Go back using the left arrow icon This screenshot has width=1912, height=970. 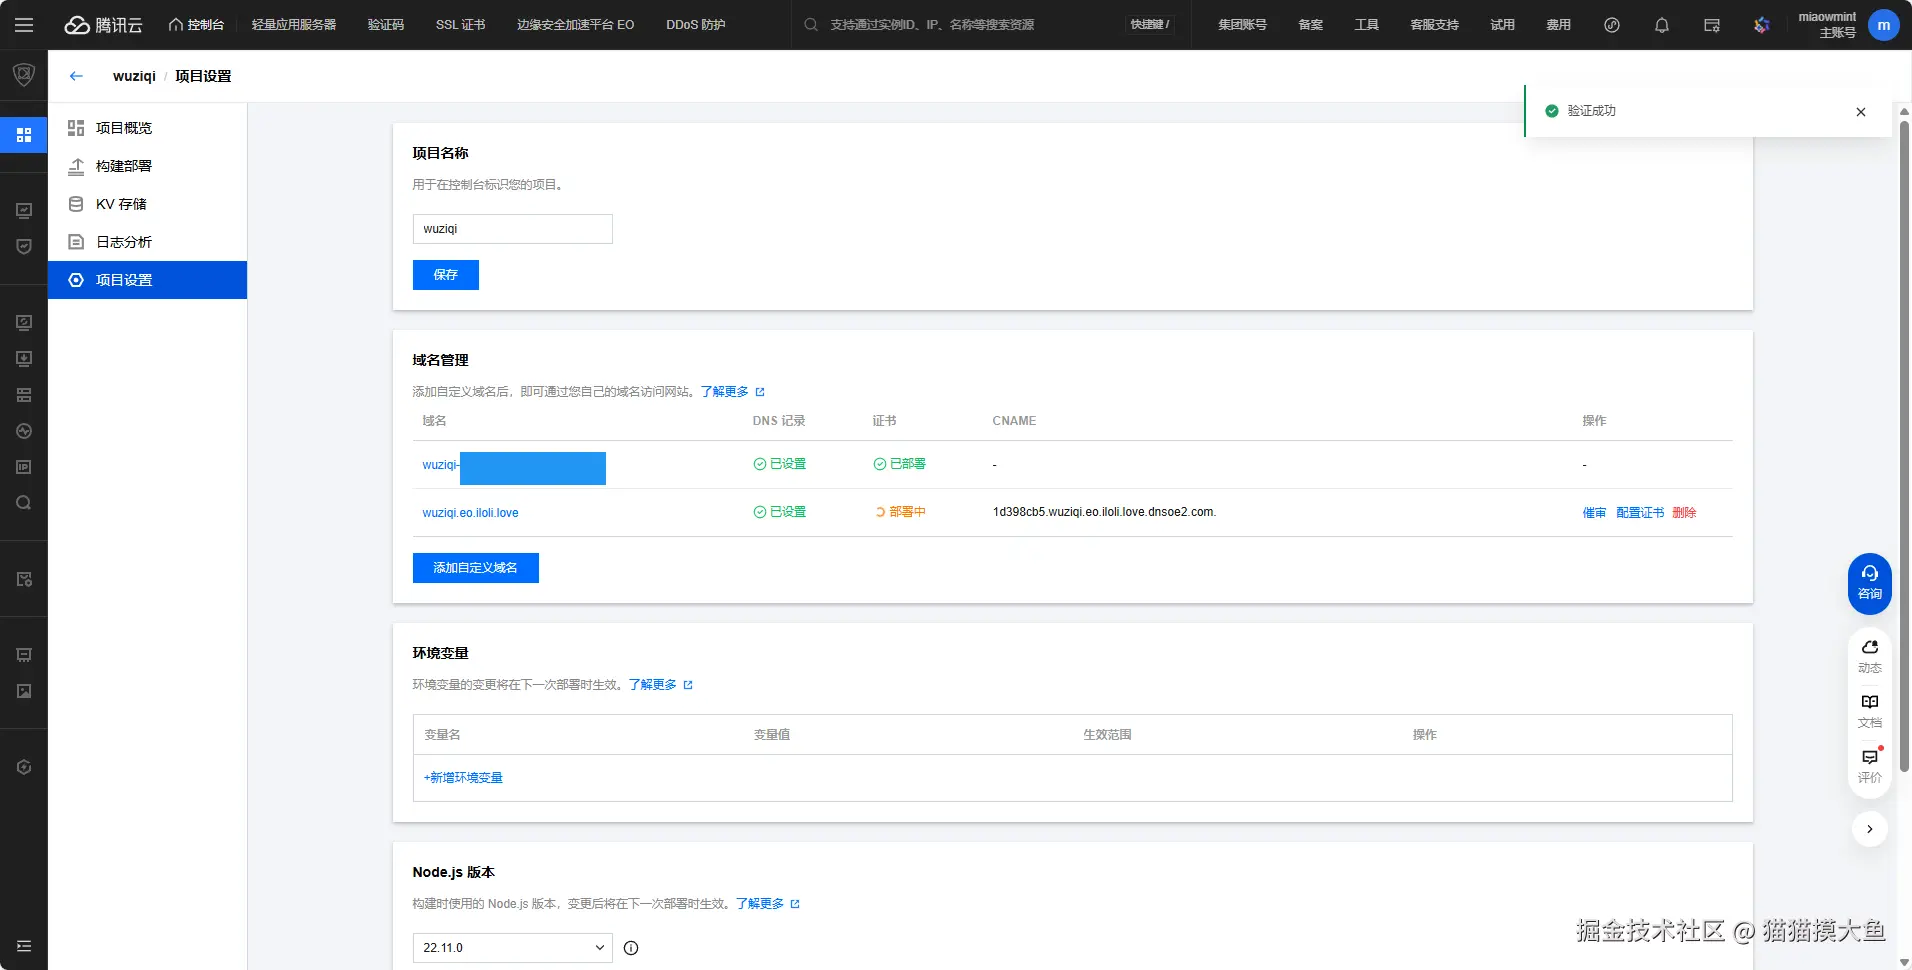click(76, 76)
